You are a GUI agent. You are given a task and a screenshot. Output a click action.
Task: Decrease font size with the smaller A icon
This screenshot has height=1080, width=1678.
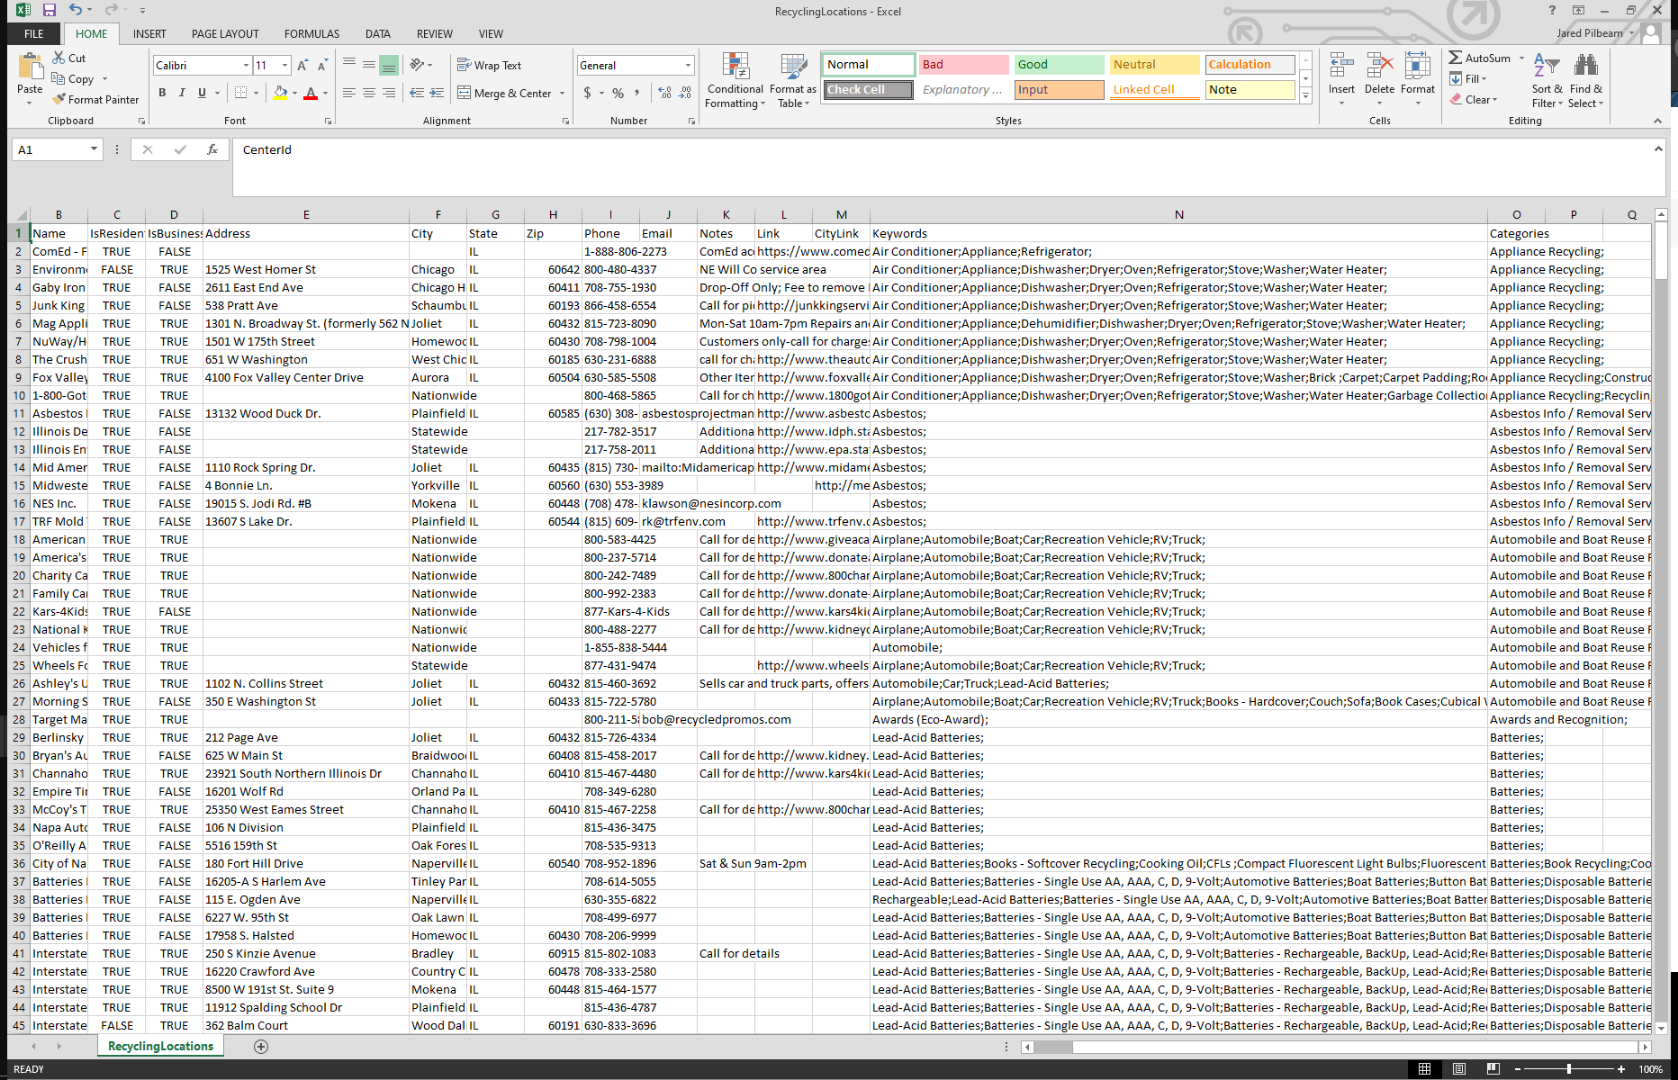coord(322,65)
